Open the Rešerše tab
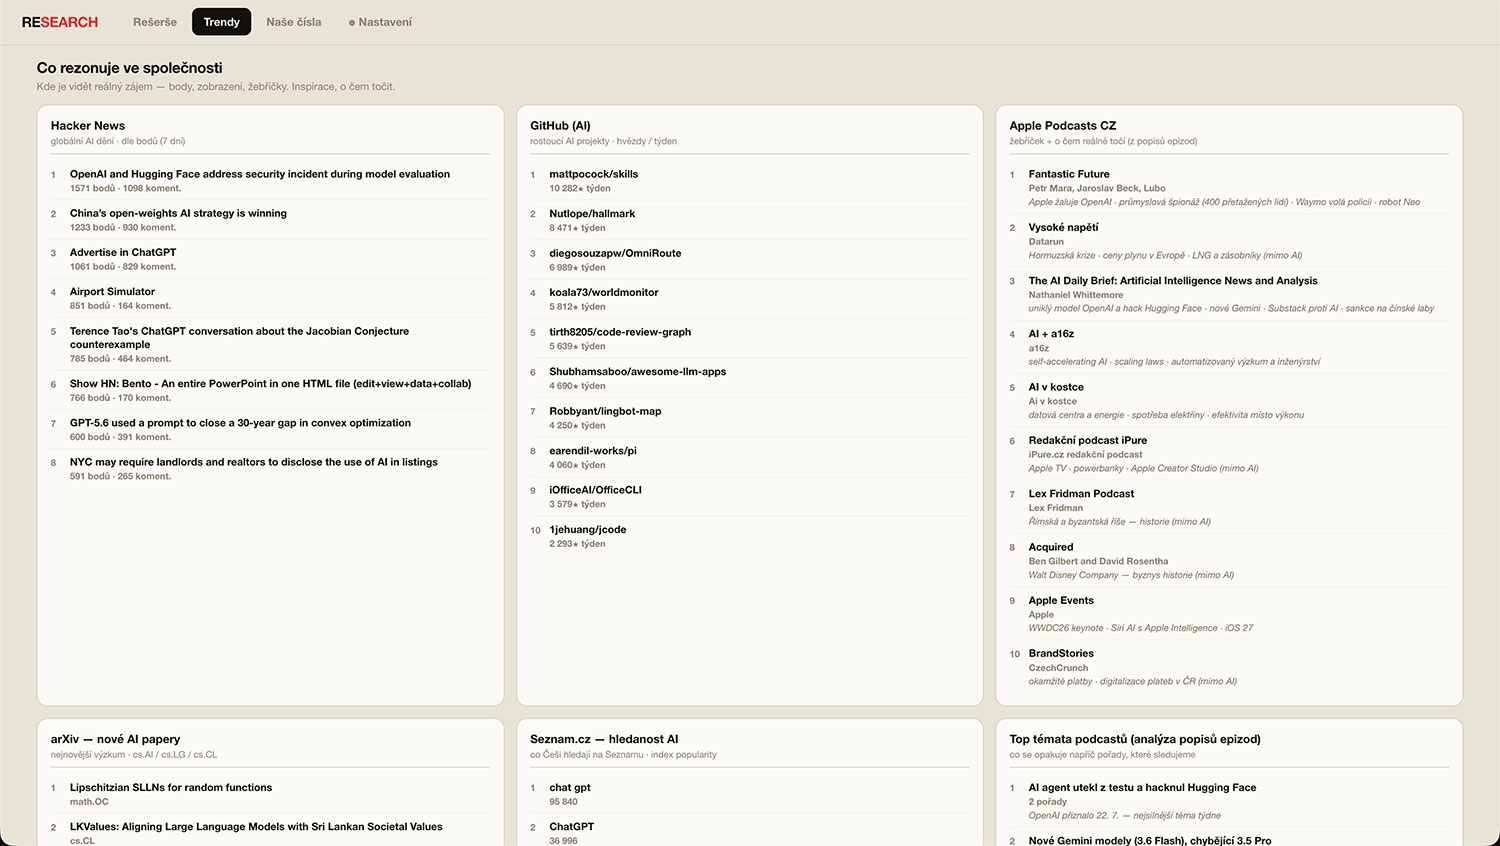Image resolution: width=1500 pixels, height=846 pixels. [x=155, y=22]
